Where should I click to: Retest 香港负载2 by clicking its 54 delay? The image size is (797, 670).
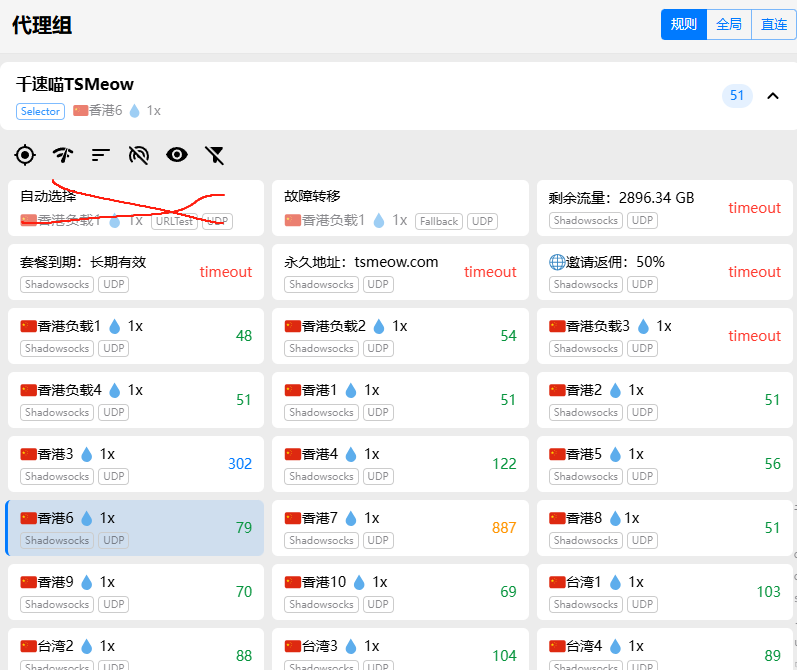pos(508,336)
